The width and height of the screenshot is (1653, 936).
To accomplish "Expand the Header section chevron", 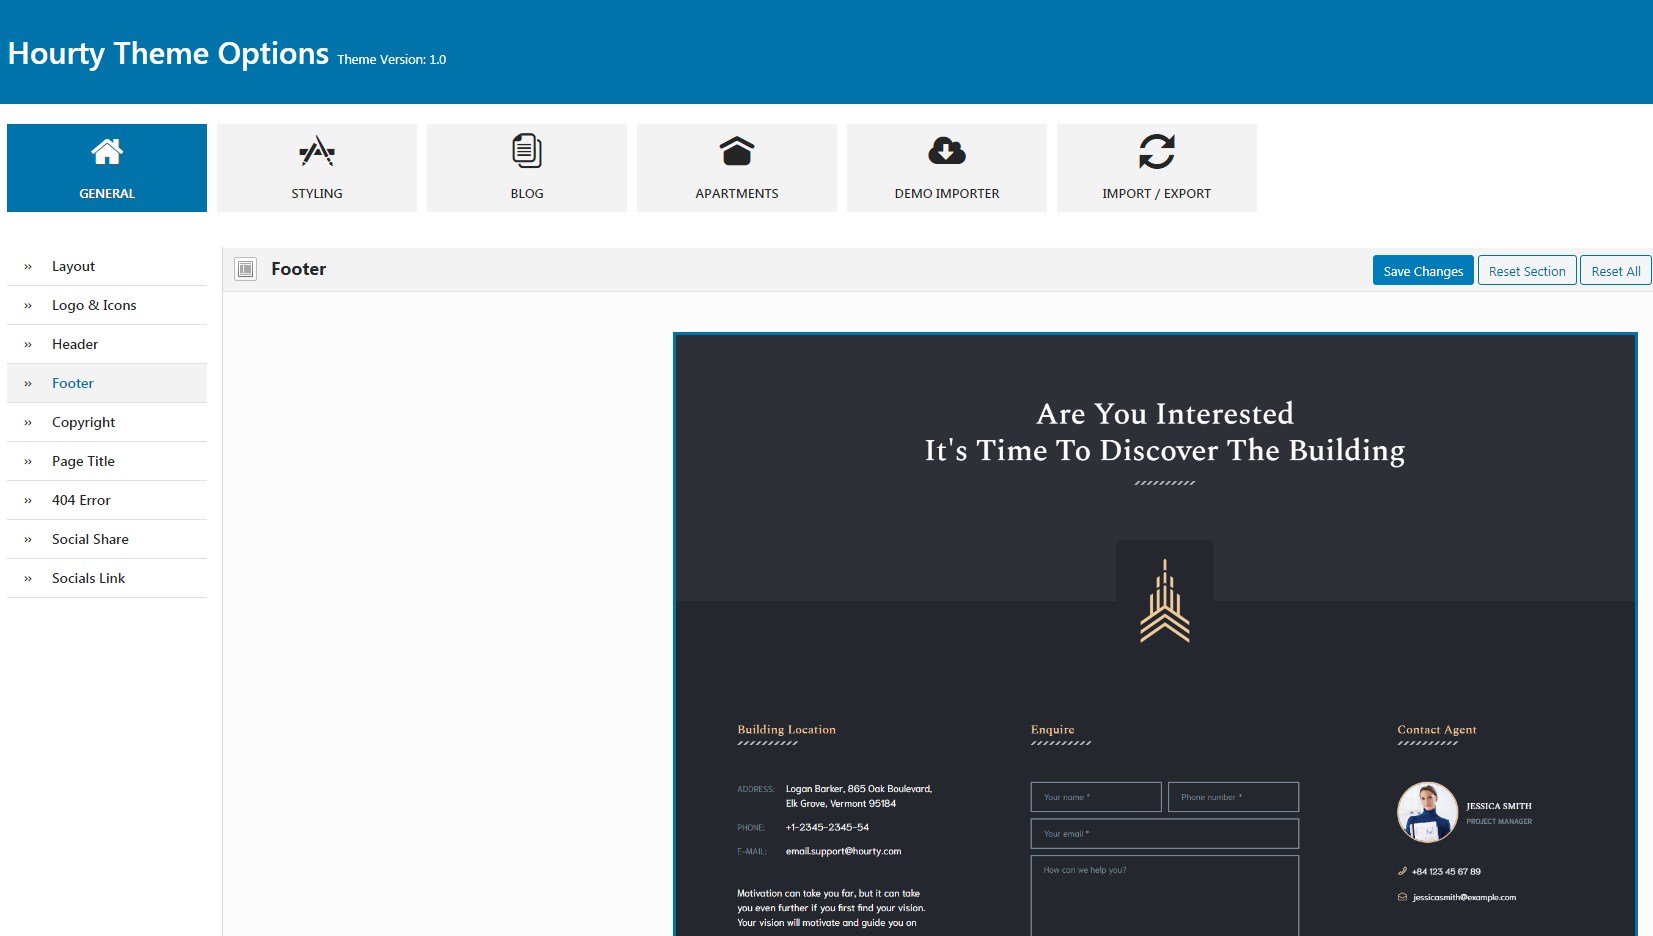I will 28,345.
